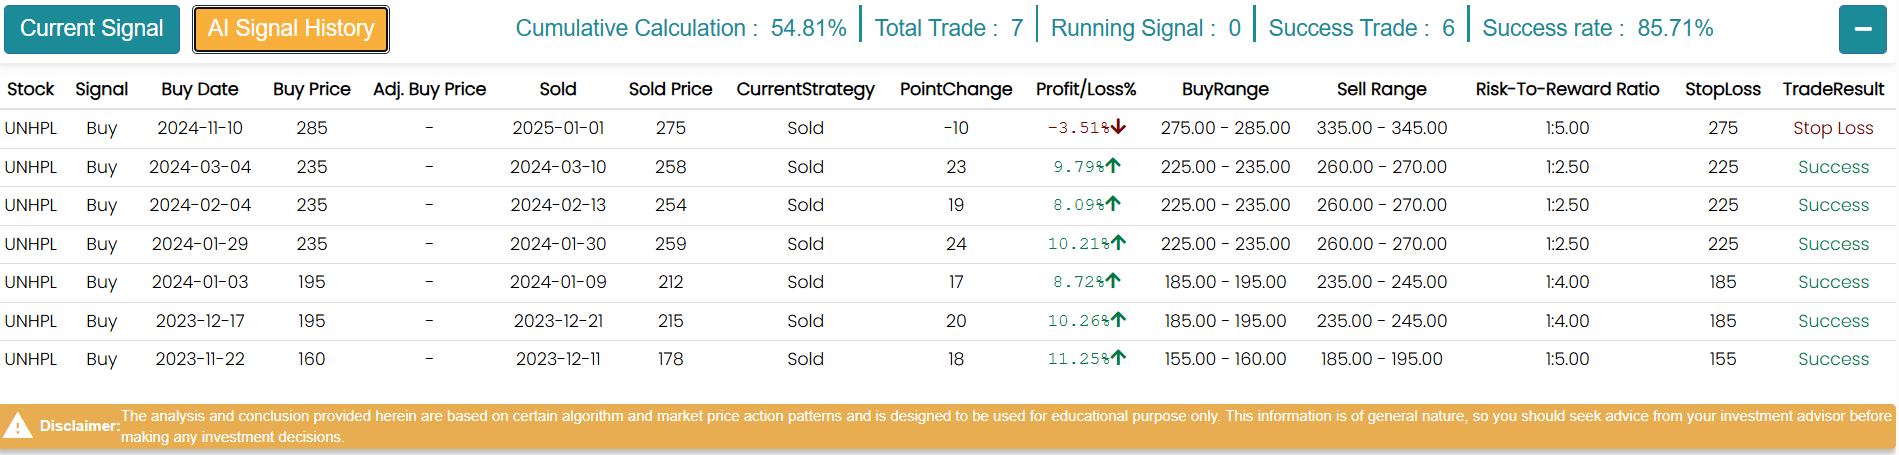Image resolution: width=1899 pixels, height=455 pixels.
Task: Collapse the panel with the minus button
Action: coord(1862,29)
